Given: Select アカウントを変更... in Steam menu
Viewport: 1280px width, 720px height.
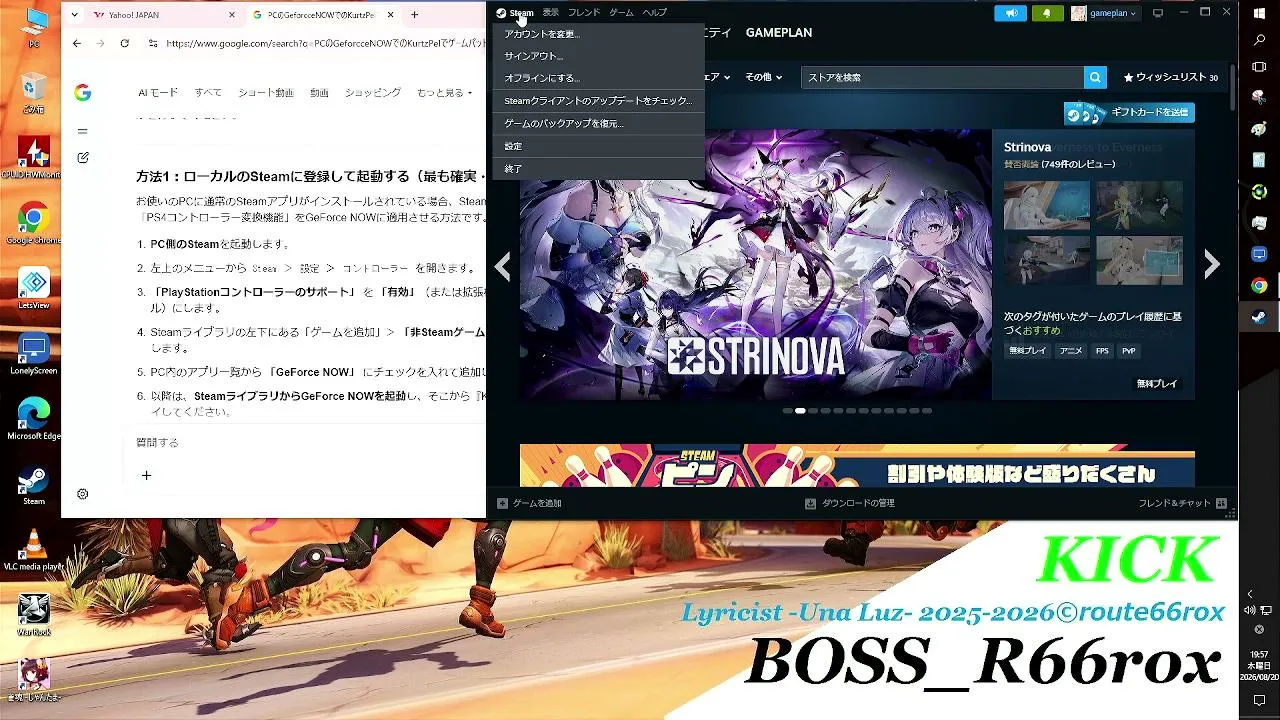Looking at the screenshot, I should (599, 34).
